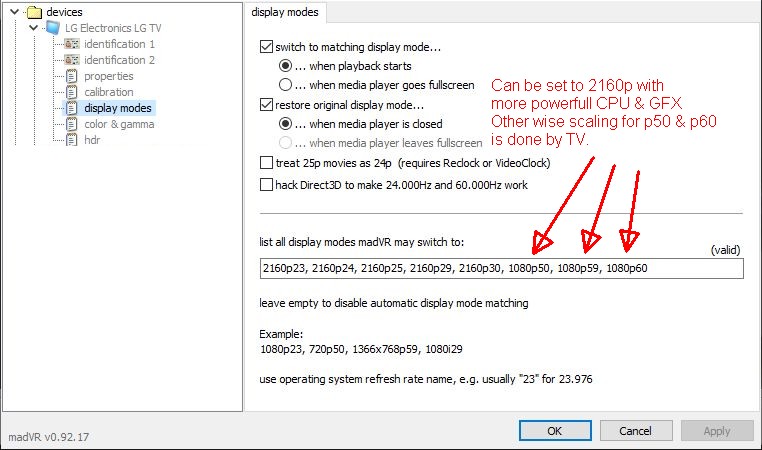762x450 pixels.
Task: Select identification 2 in tree
Action: click(x=119, y=60)
